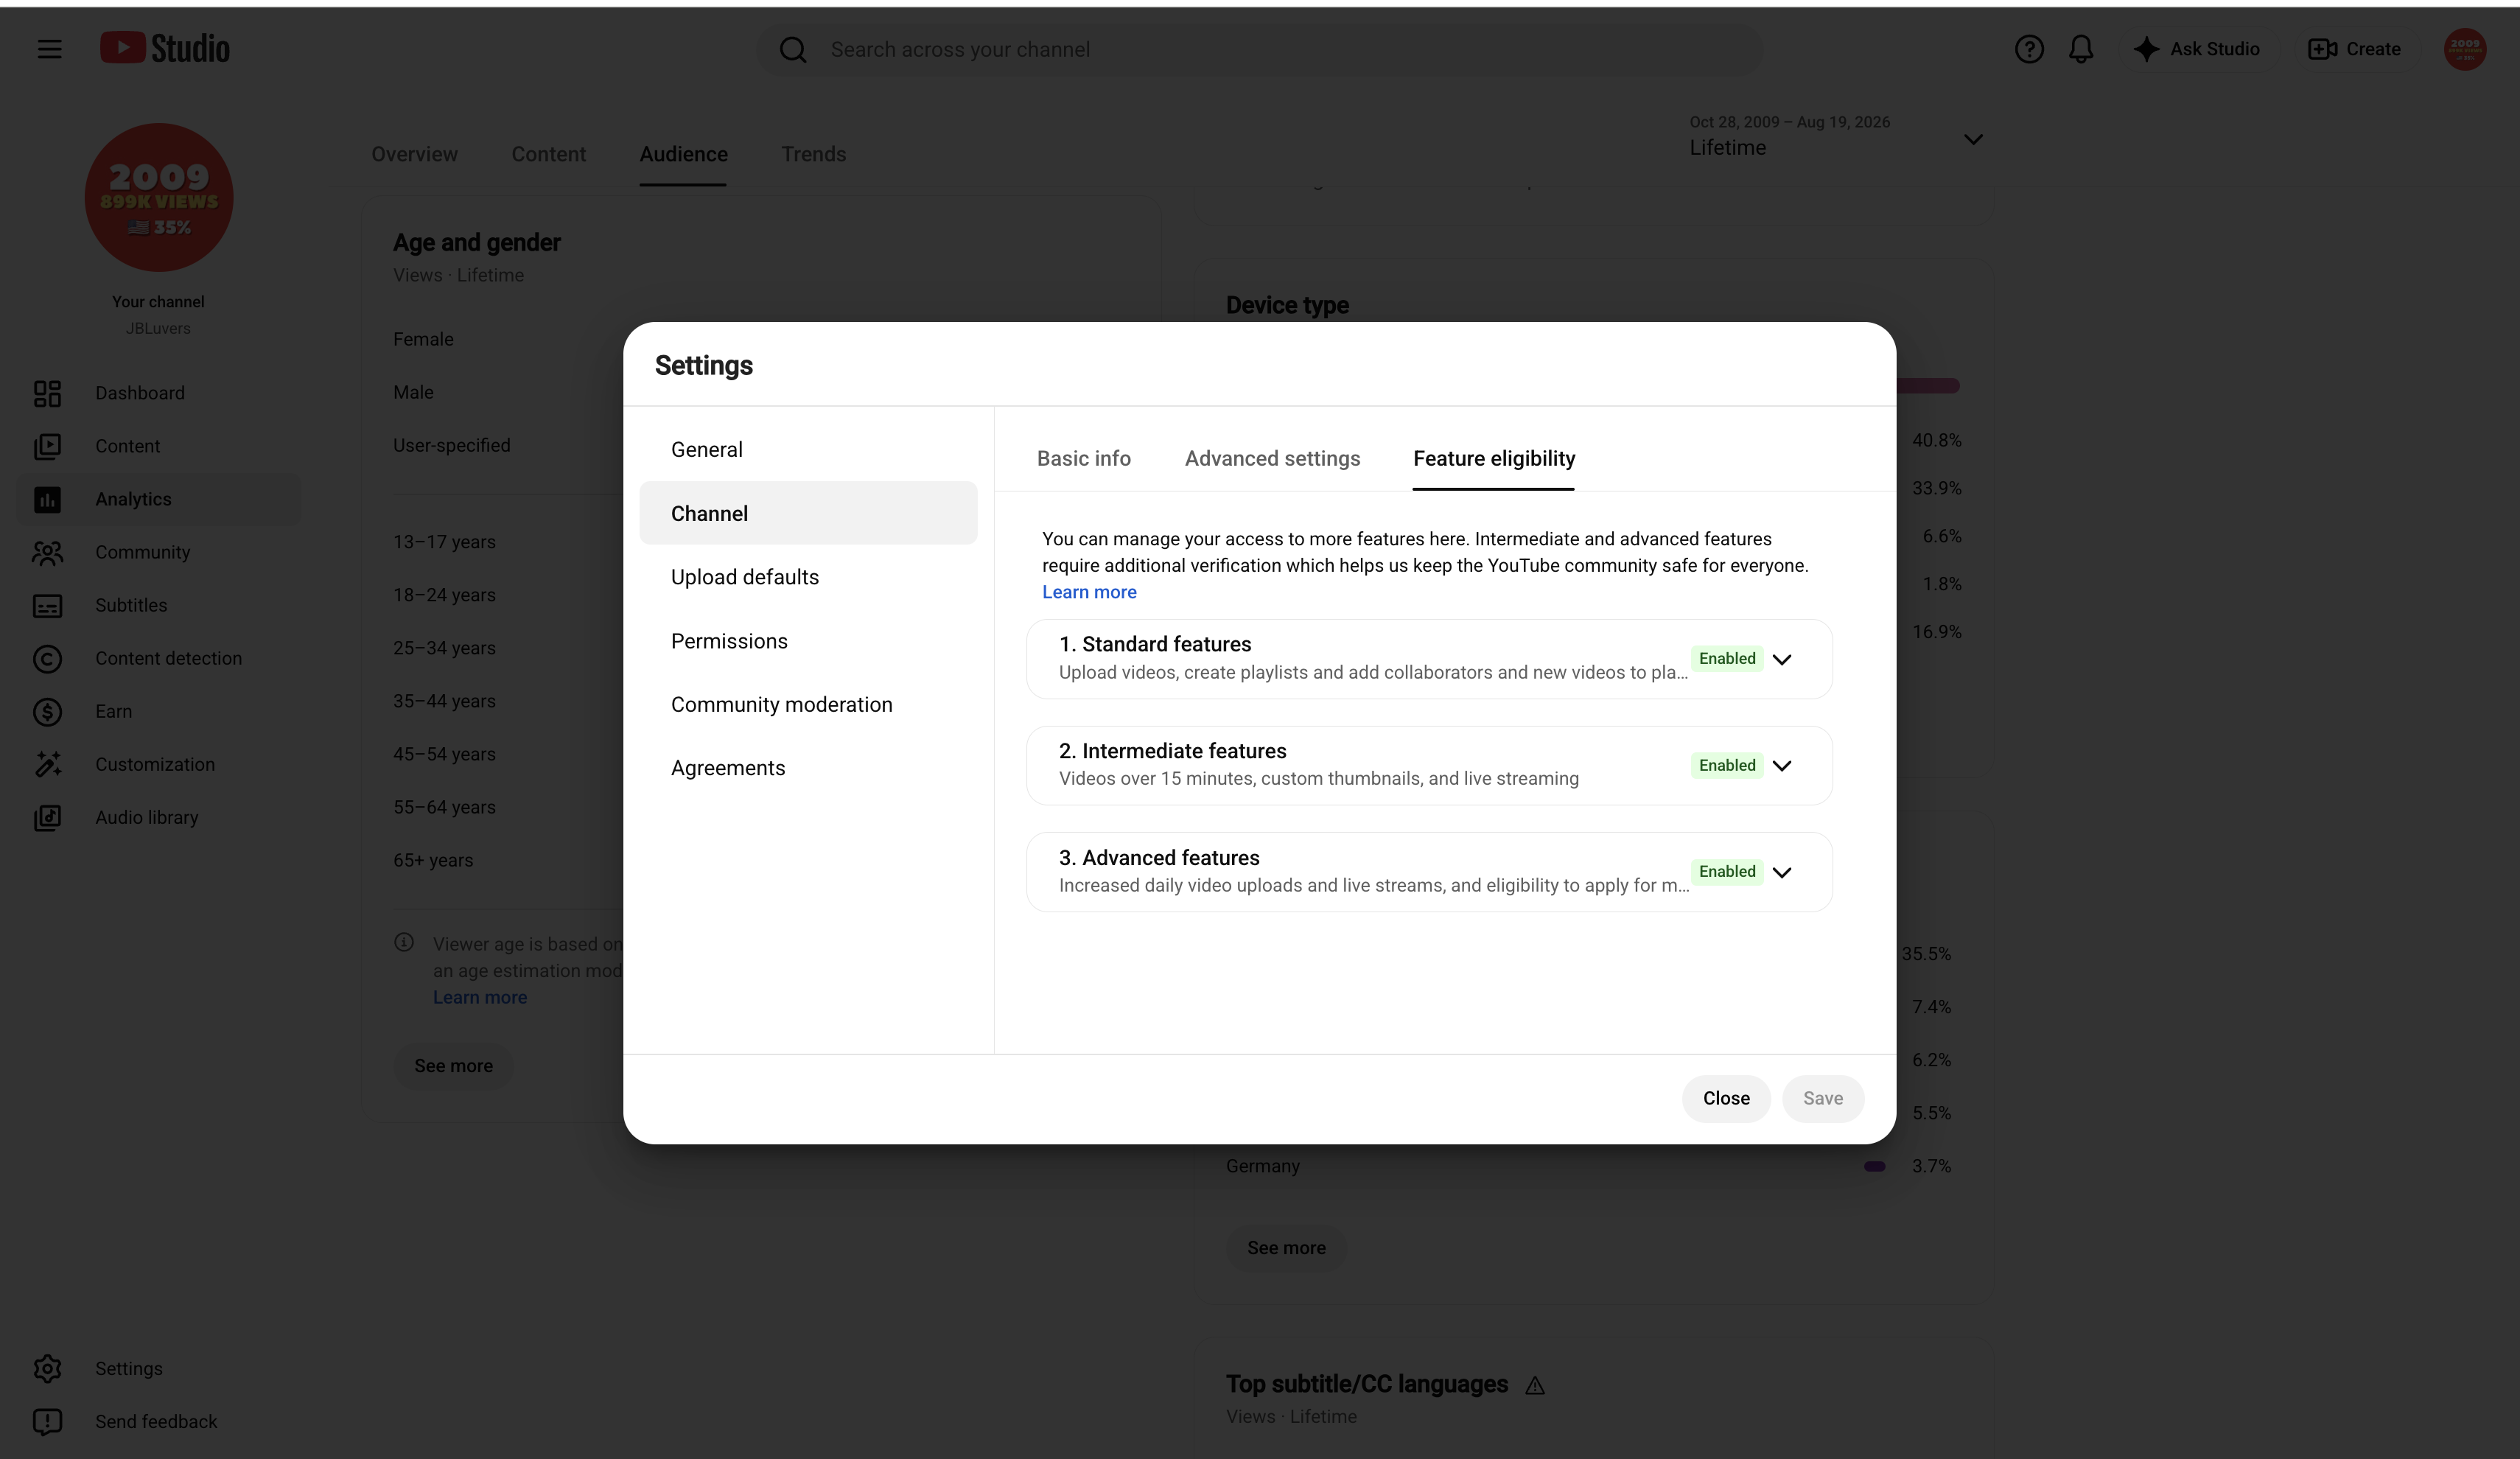Go to the Trends analytics tab
This screenshot has width=2520, height=1459.
pyautogui.click(x=814, y=154)
